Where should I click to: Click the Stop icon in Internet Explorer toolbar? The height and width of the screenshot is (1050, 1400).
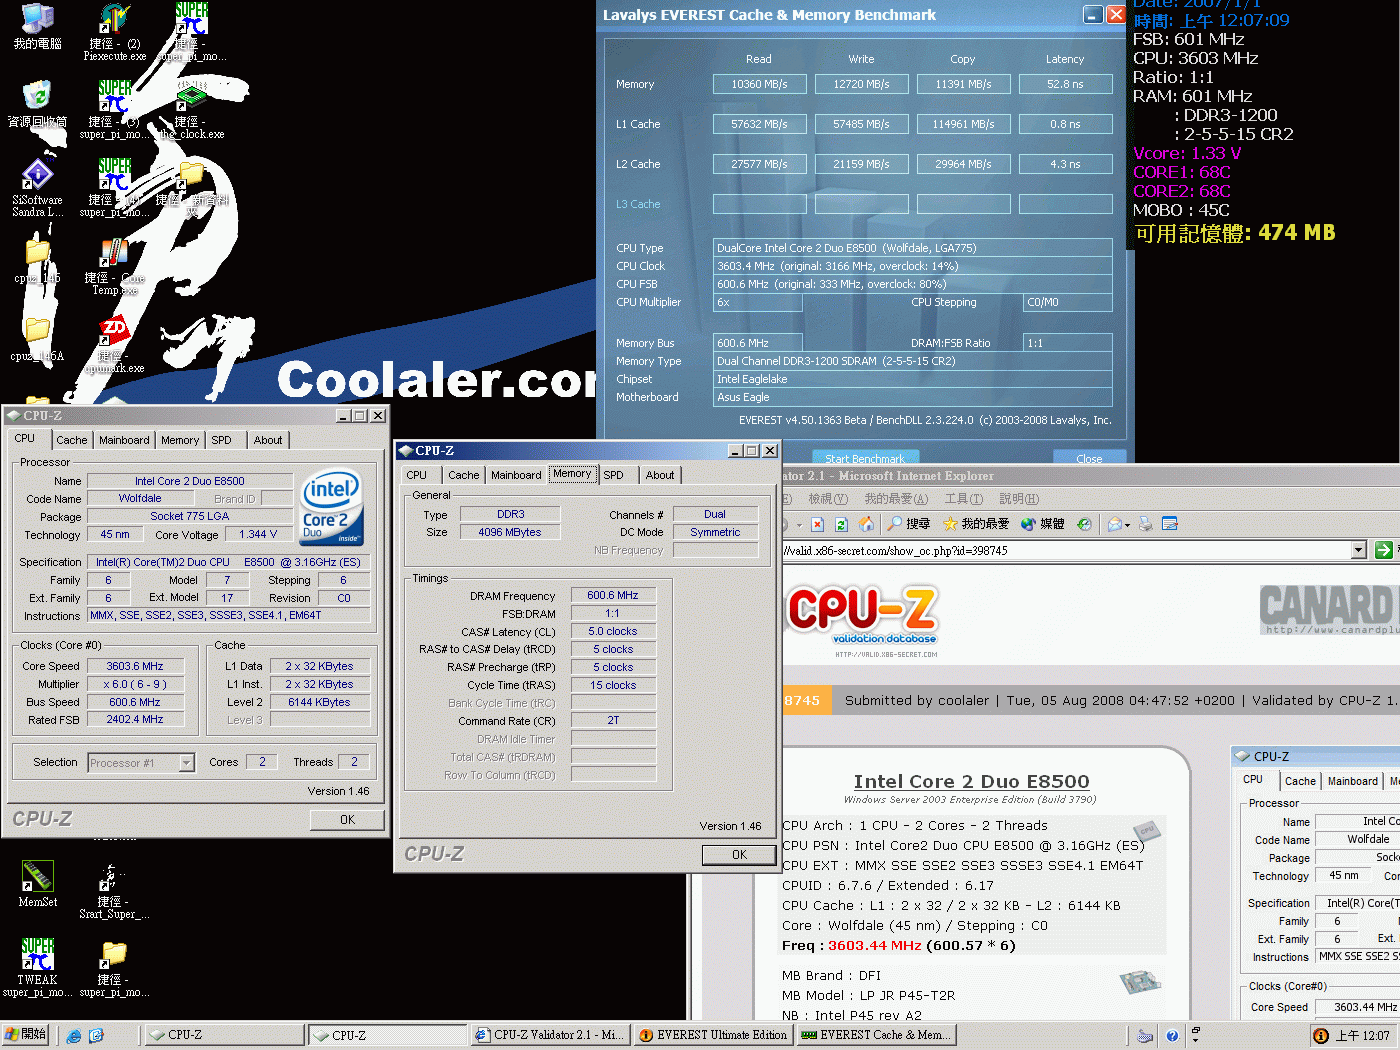point(817,524)
